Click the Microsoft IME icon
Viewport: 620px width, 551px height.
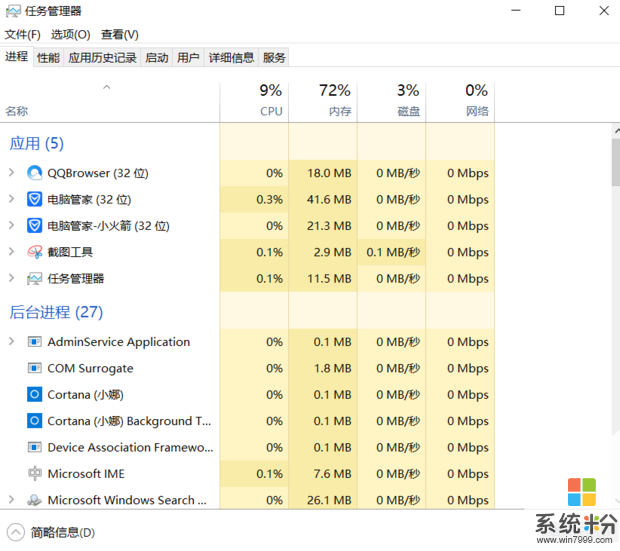coord(34,473)
